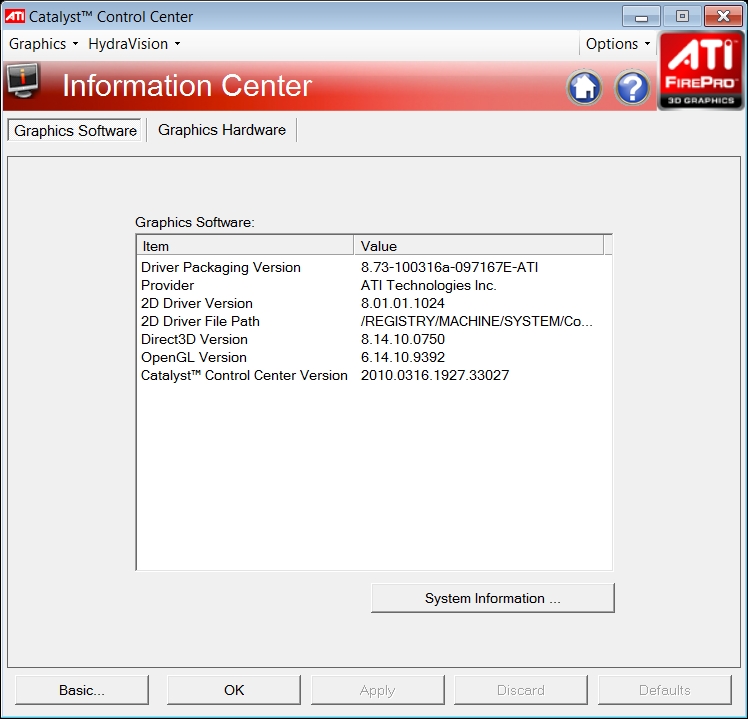Sort by the Value column header
Viewport: 748px width, 719px height.
click(478, 246)
